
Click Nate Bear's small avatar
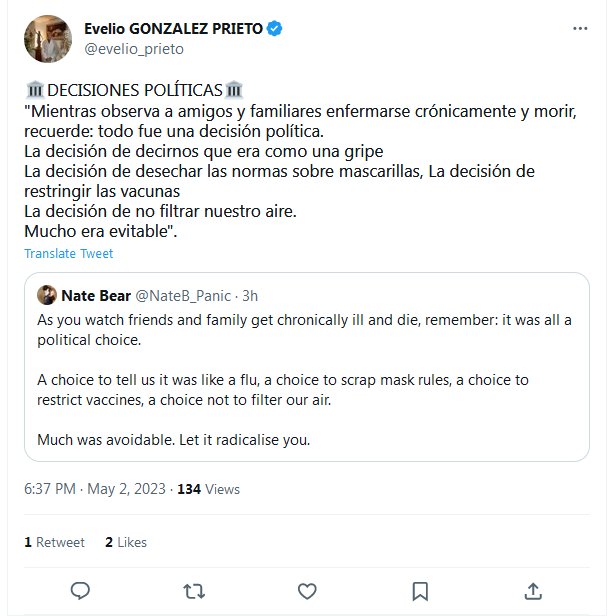coord(46,296)
